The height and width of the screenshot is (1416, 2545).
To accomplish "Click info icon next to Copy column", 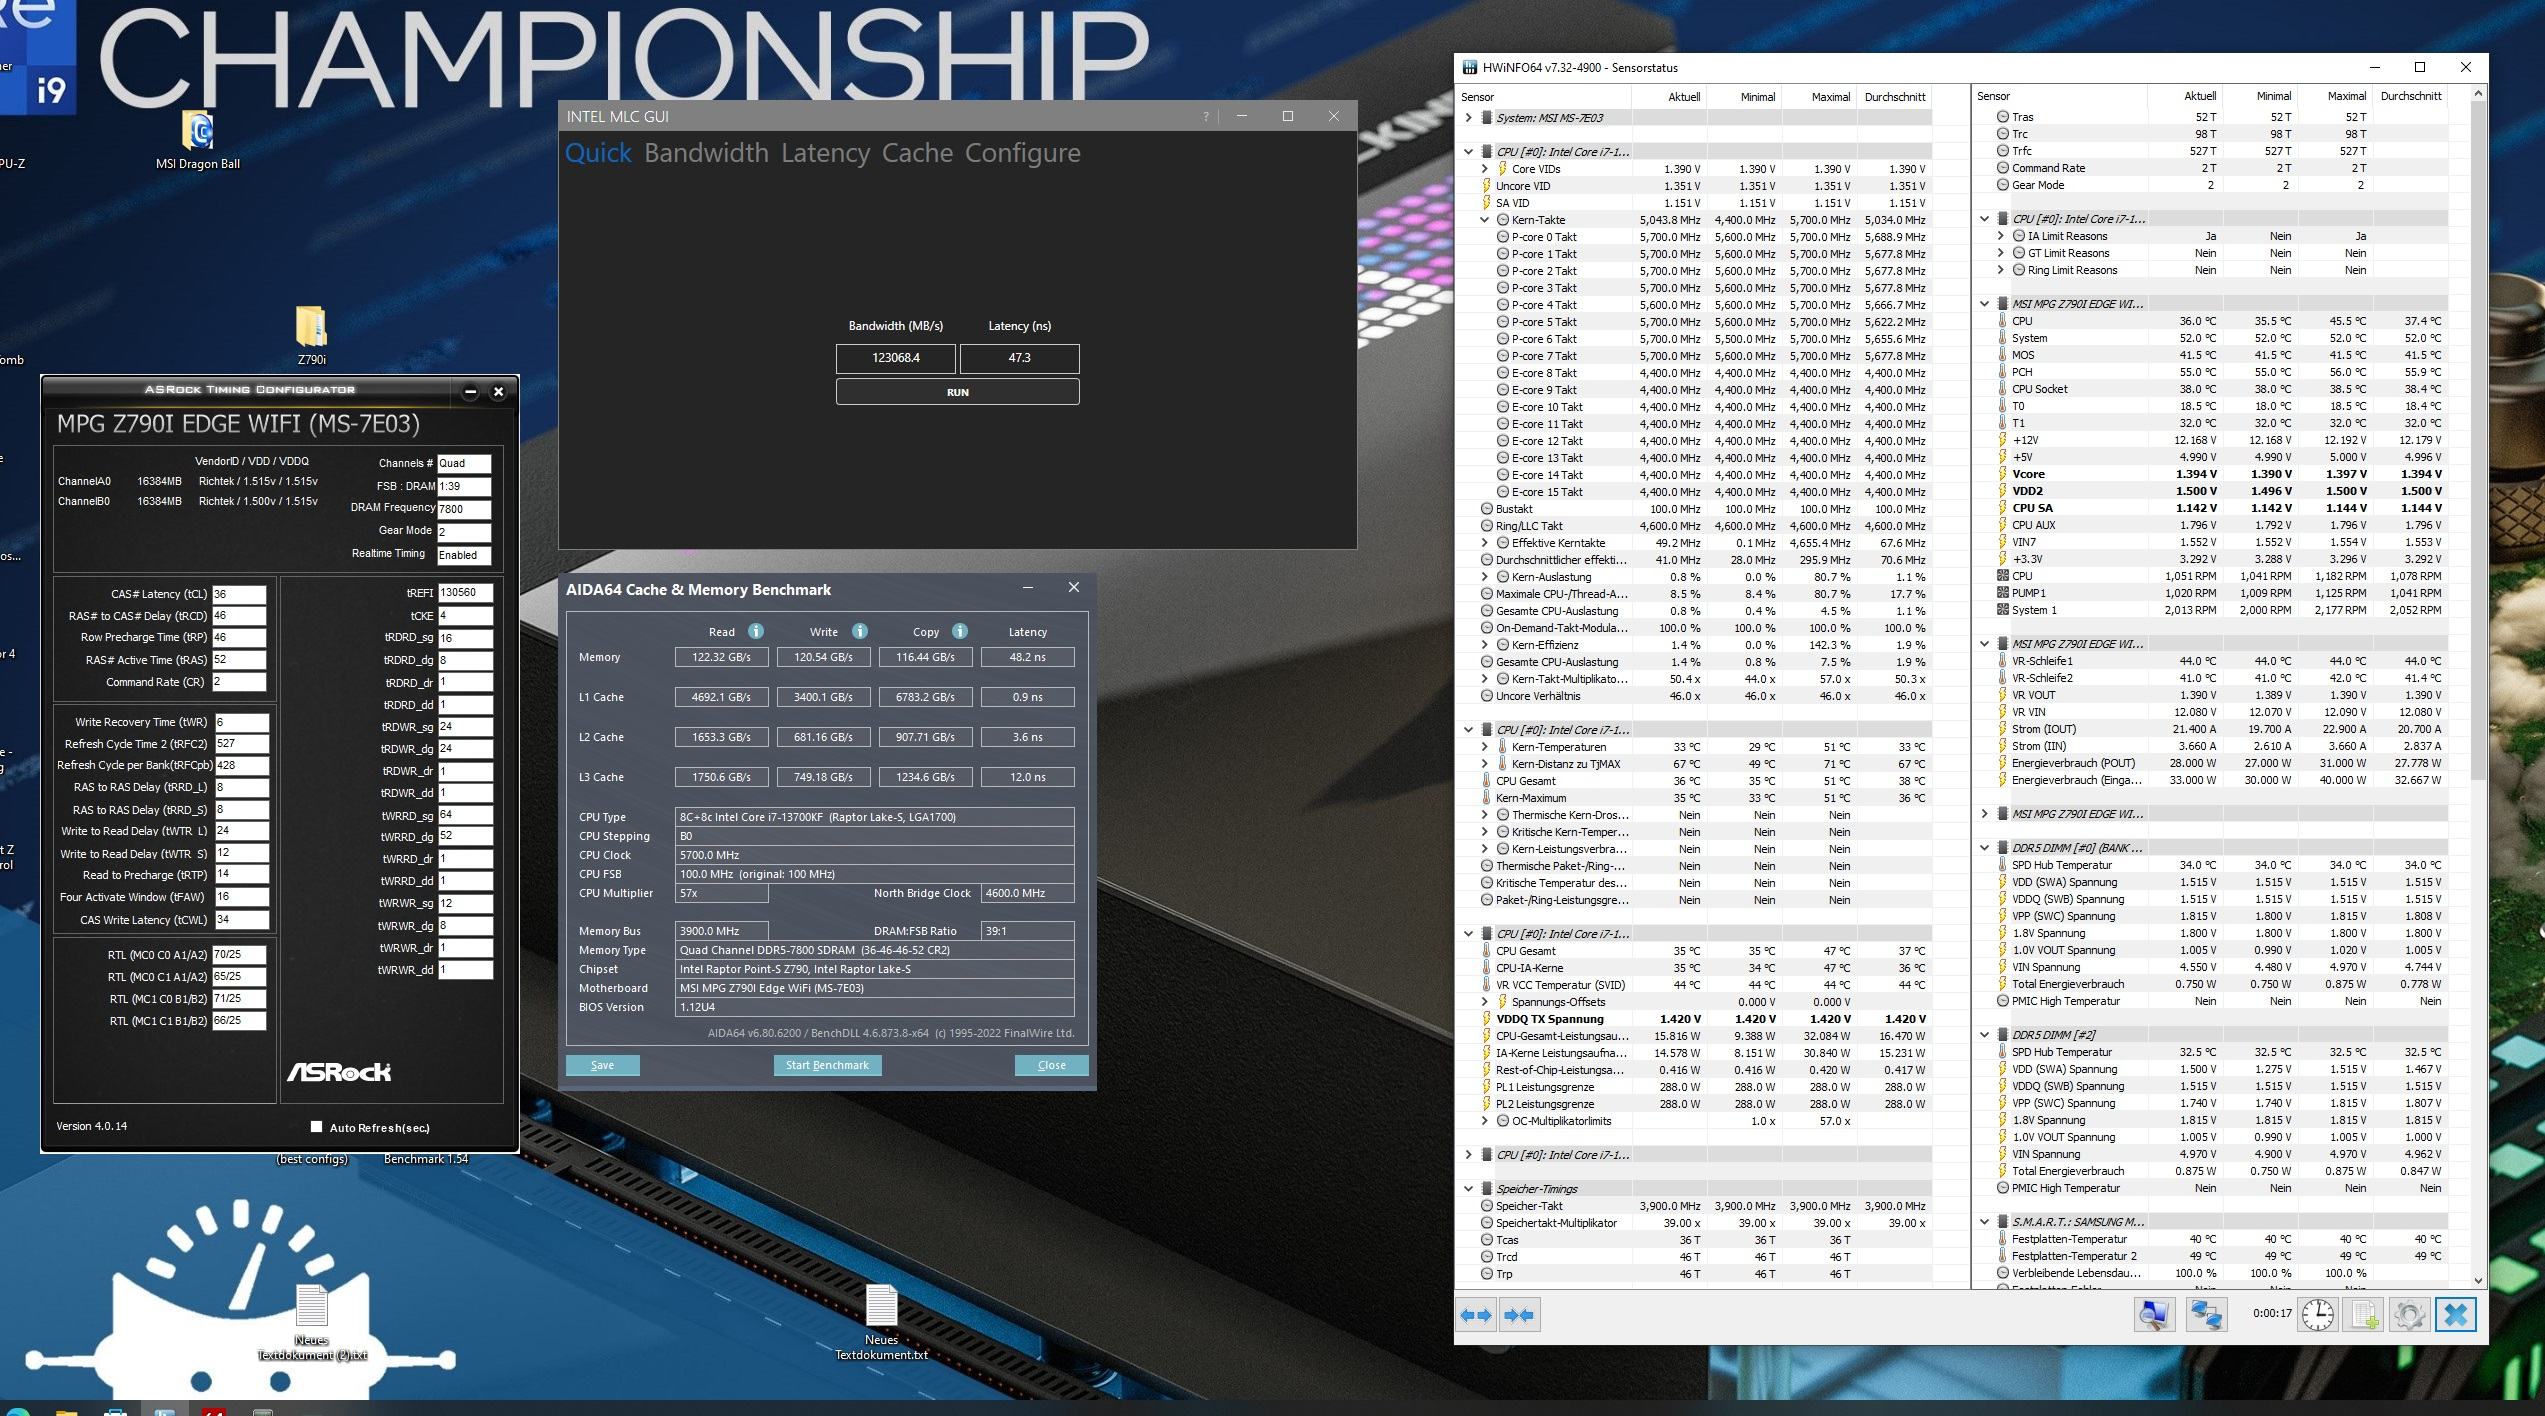I will point(960,631).
